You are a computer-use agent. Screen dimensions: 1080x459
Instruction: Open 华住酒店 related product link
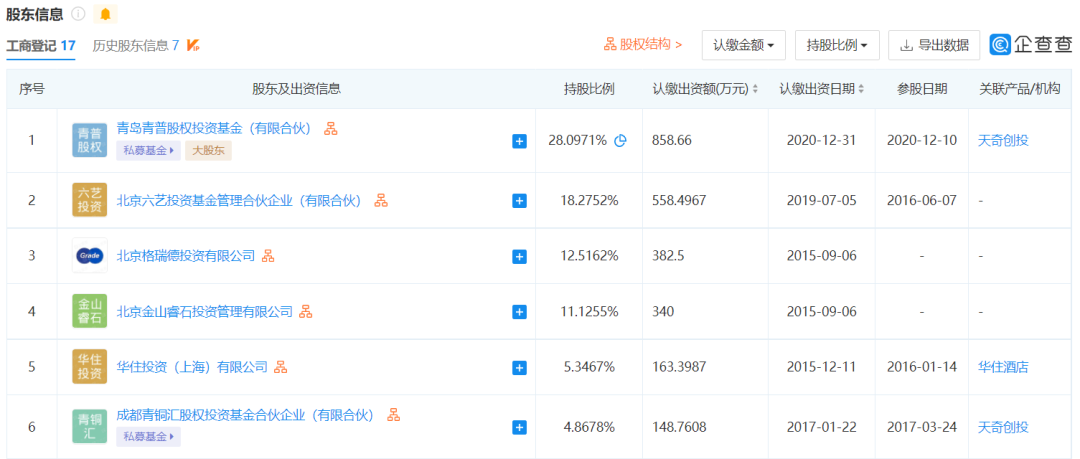1003,367
